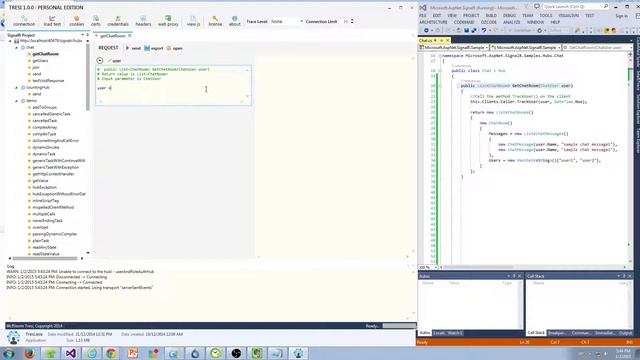Open the Trace Level dropdown

tap(287, 21)
